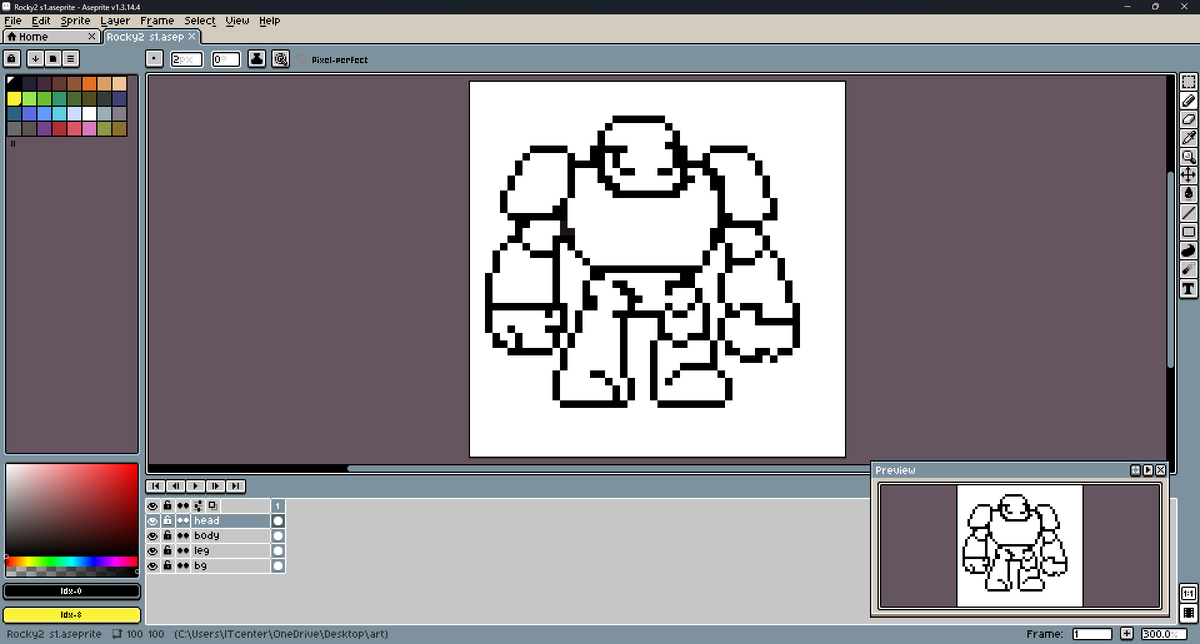Viewport: 1200px width, 644px height.
Task: Hide the bg layer
Action: click(153, 566)
